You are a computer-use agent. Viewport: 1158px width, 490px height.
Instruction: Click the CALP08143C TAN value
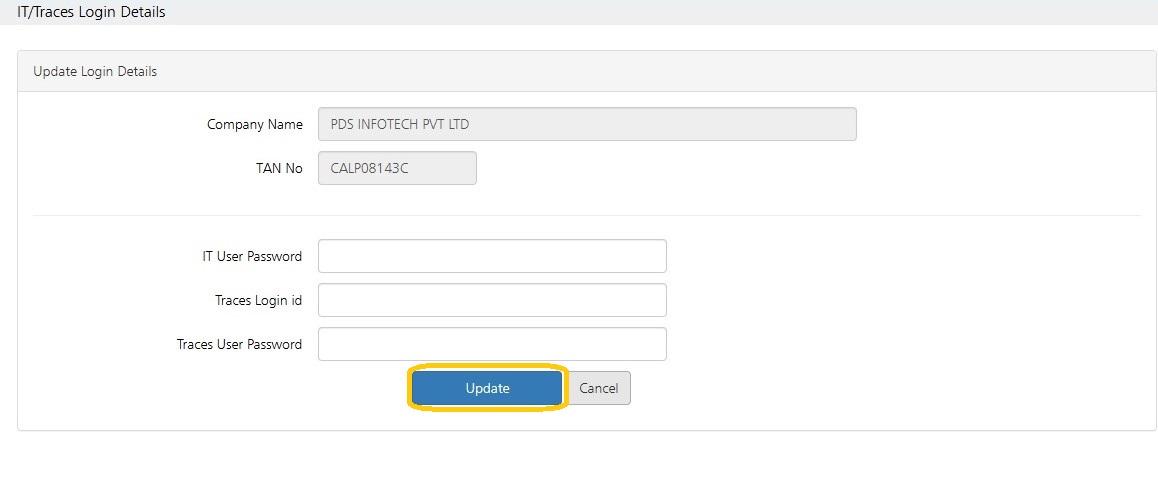pyautogui.click(x=370, y=169)
